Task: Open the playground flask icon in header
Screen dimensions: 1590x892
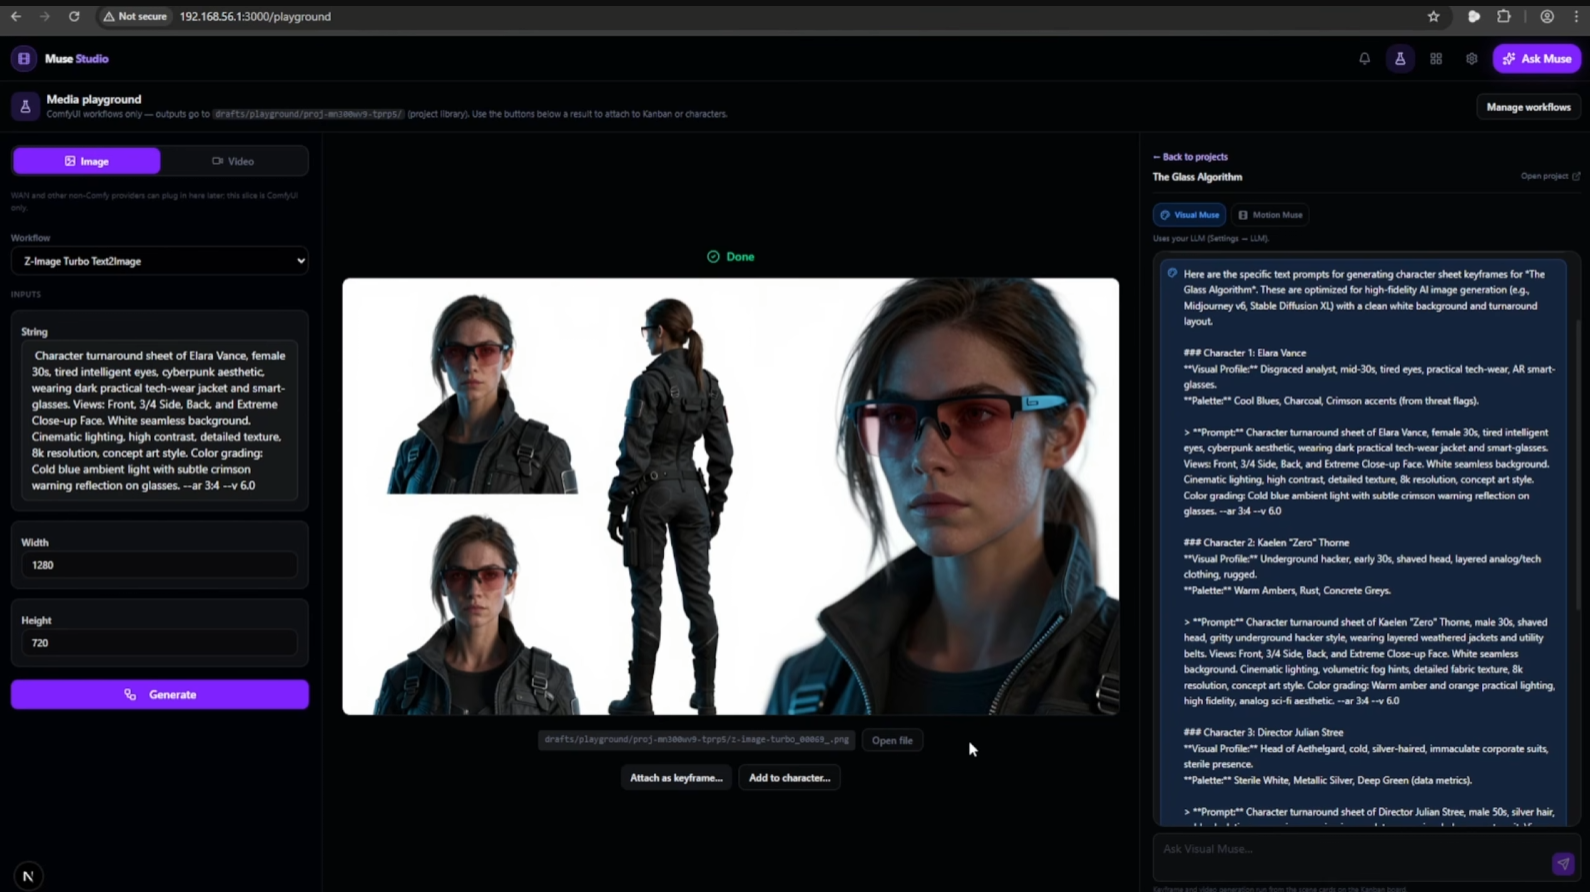Action: (x=1400, y=59)
